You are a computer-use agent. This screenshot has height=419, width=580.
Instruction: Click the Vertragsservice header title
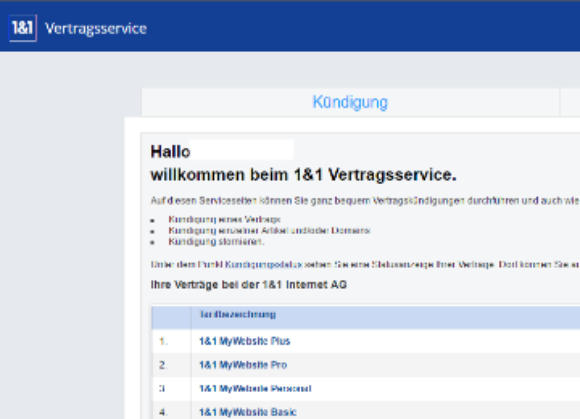click(x=96, y=28)
